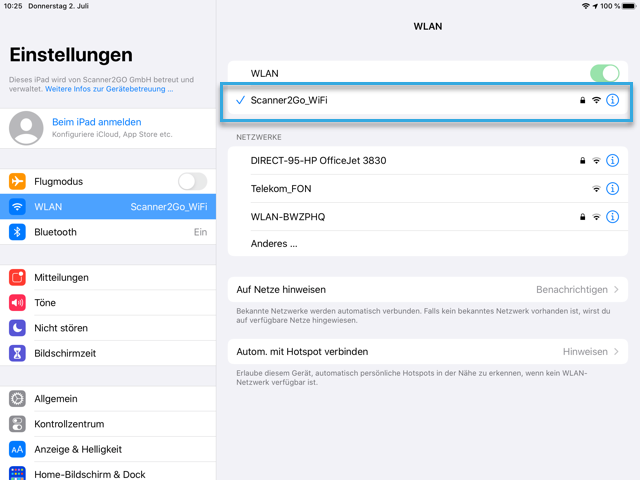640x480 pixels.
Task: Click signal strength icon for Telekom_FON
Action: (x=596, y=189)
